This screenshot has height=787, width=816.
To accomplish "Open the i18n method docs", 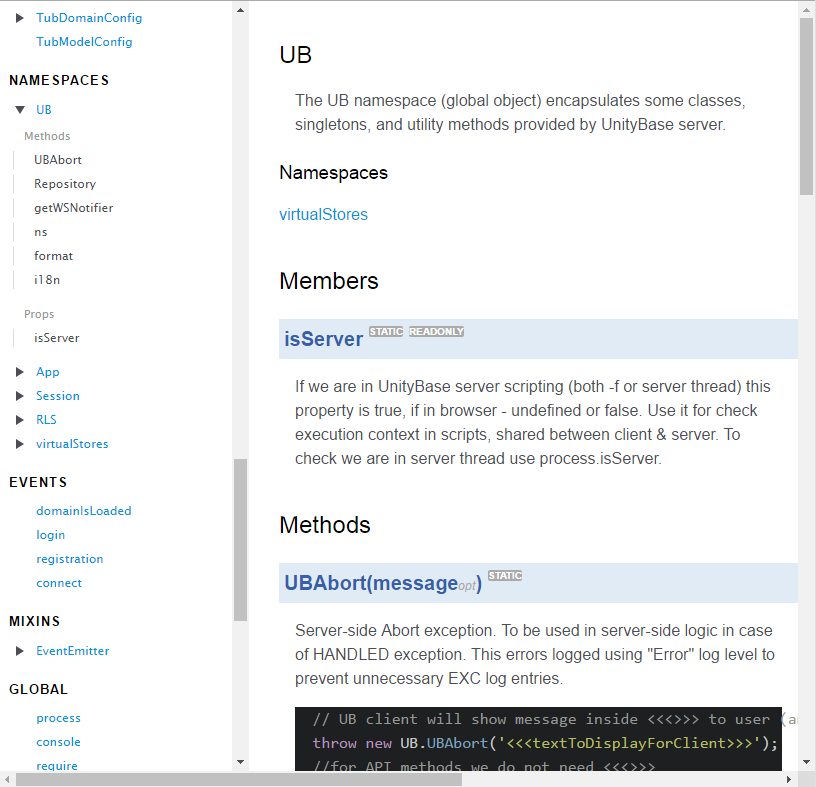I will click(x=46, y=279).
